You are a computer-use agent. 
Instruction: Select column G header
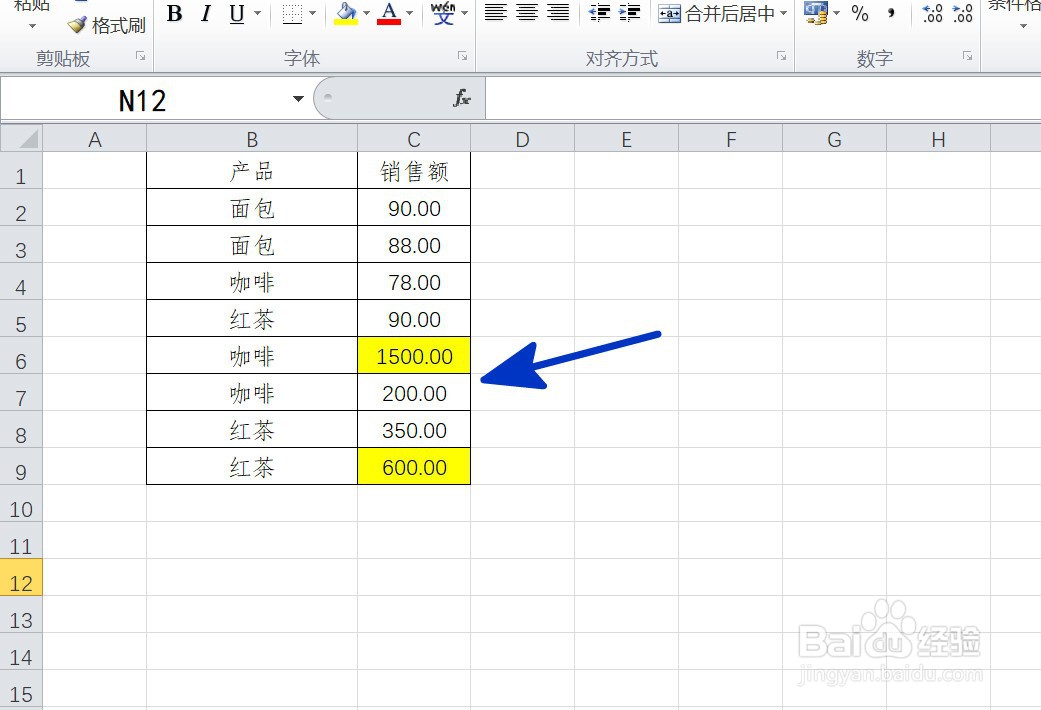[x=835, y=139]
